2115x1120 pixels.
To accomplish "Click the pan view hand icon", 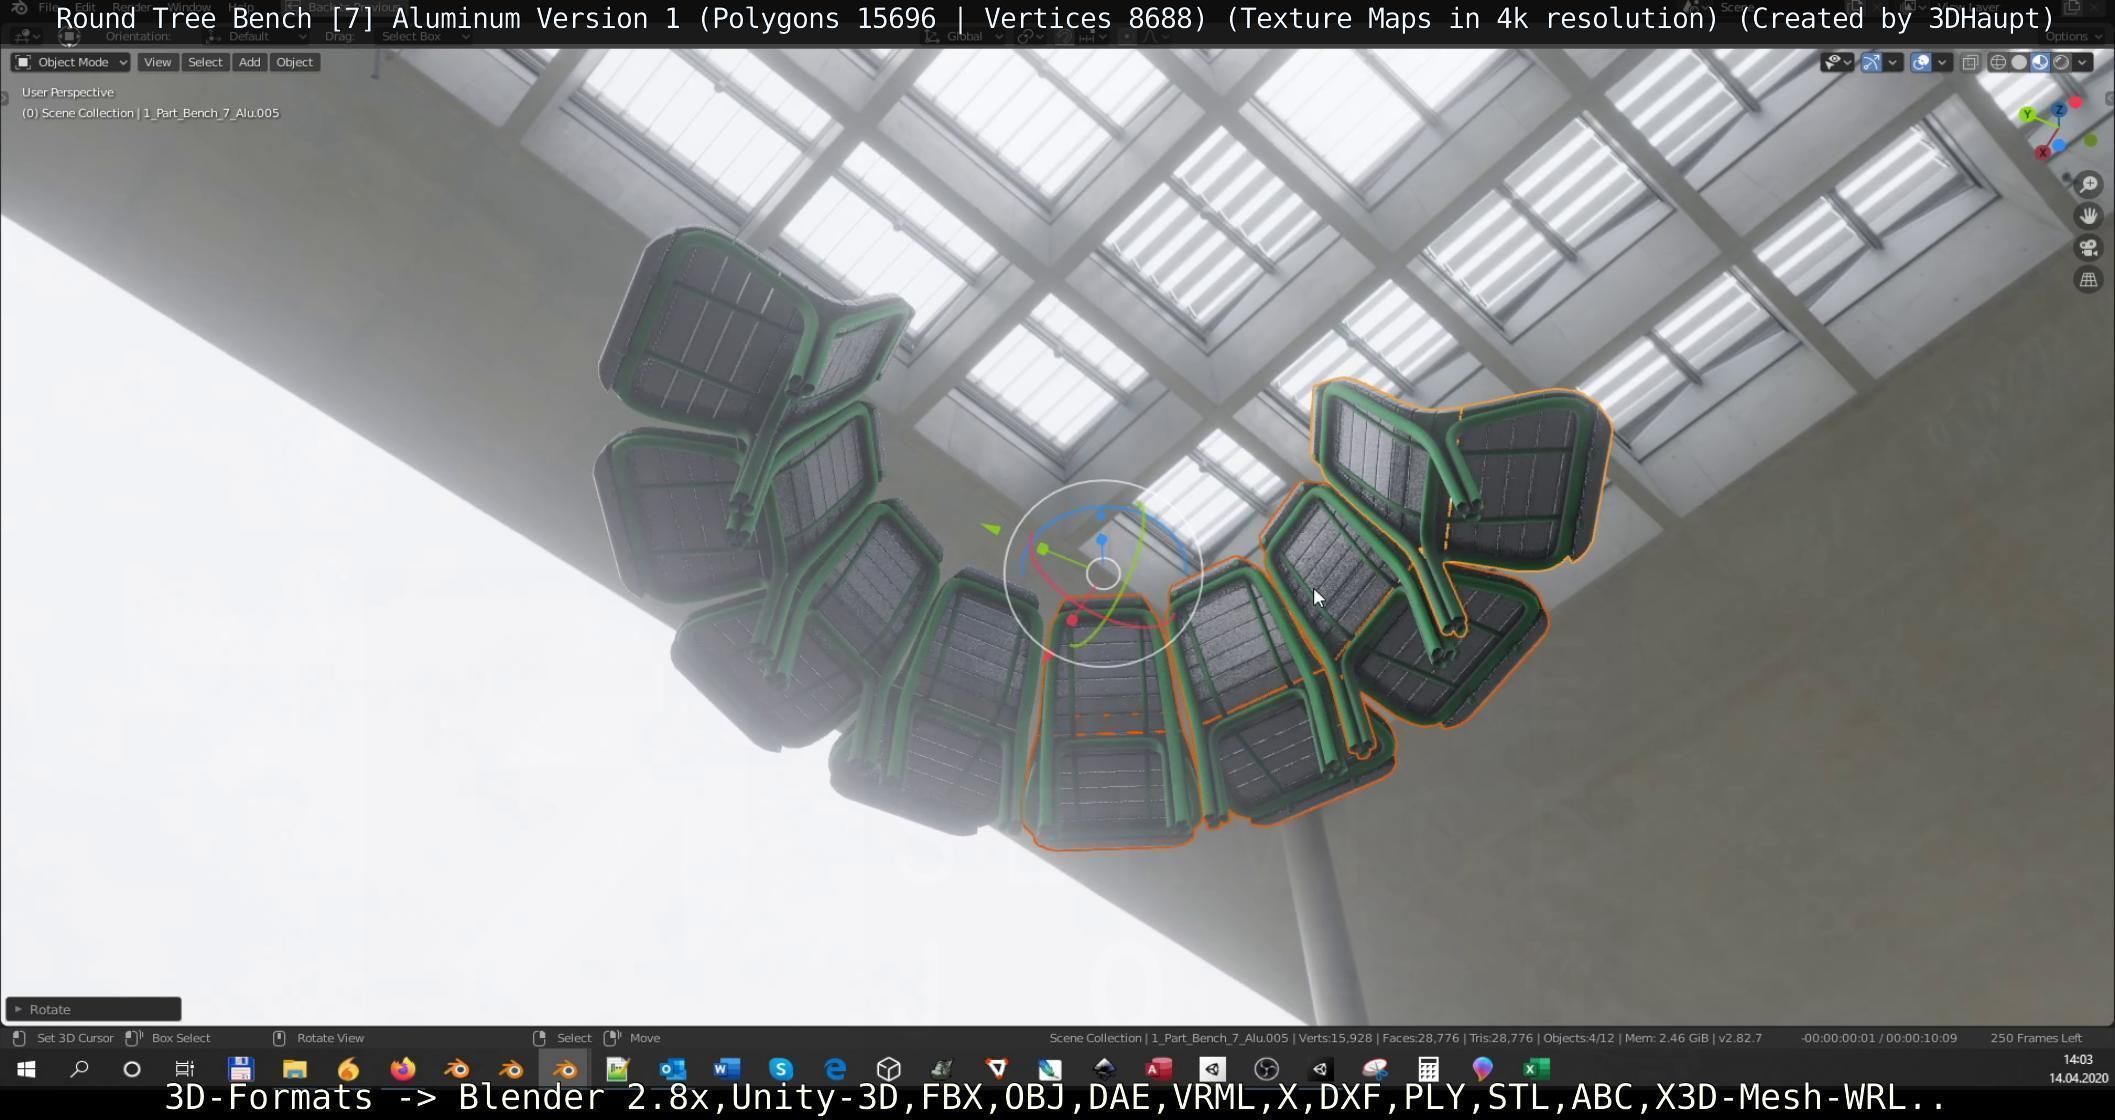I will click(x=2088, y=216).
